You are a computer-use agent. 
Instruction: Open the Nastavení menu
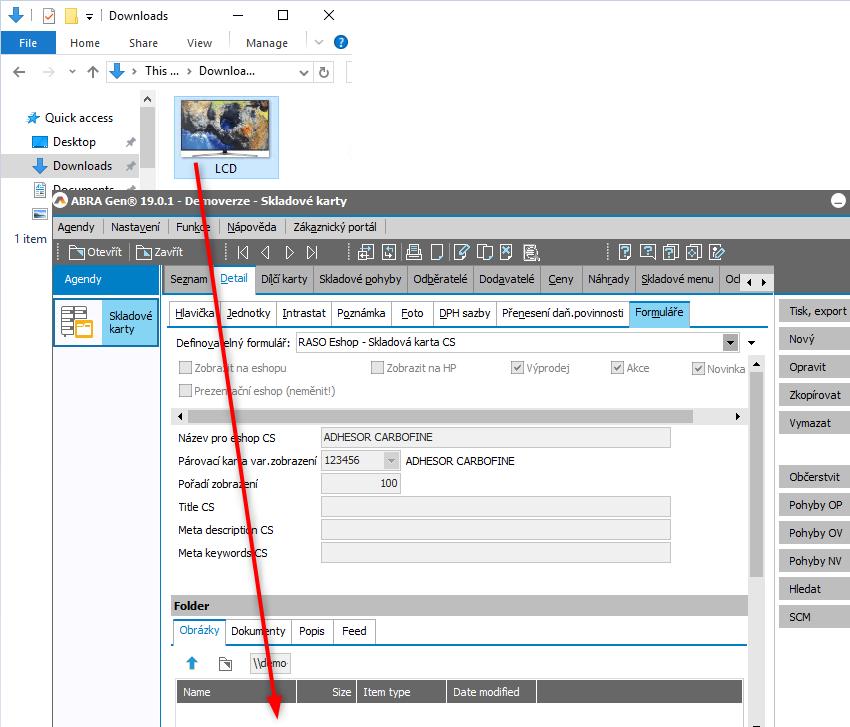click(136, 227)
